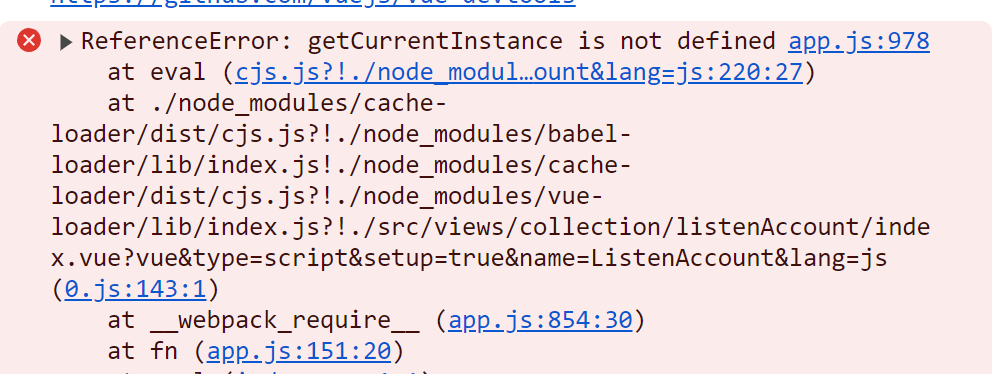
Task: Click the cut-off link below app.js:151:20
Action: pyautogui.click(x=327, y=371)
